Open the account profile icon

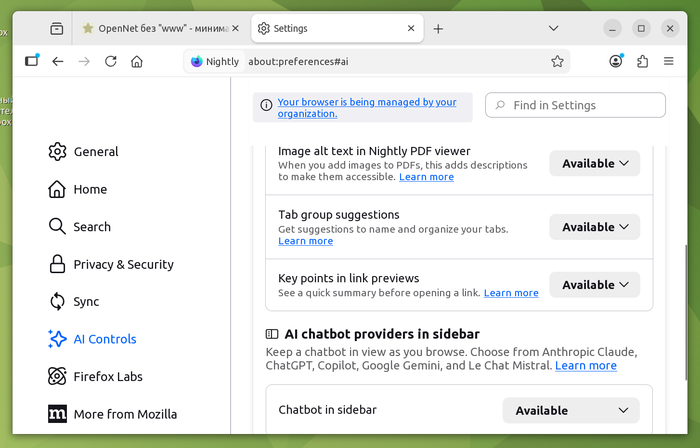coord(616,61)
